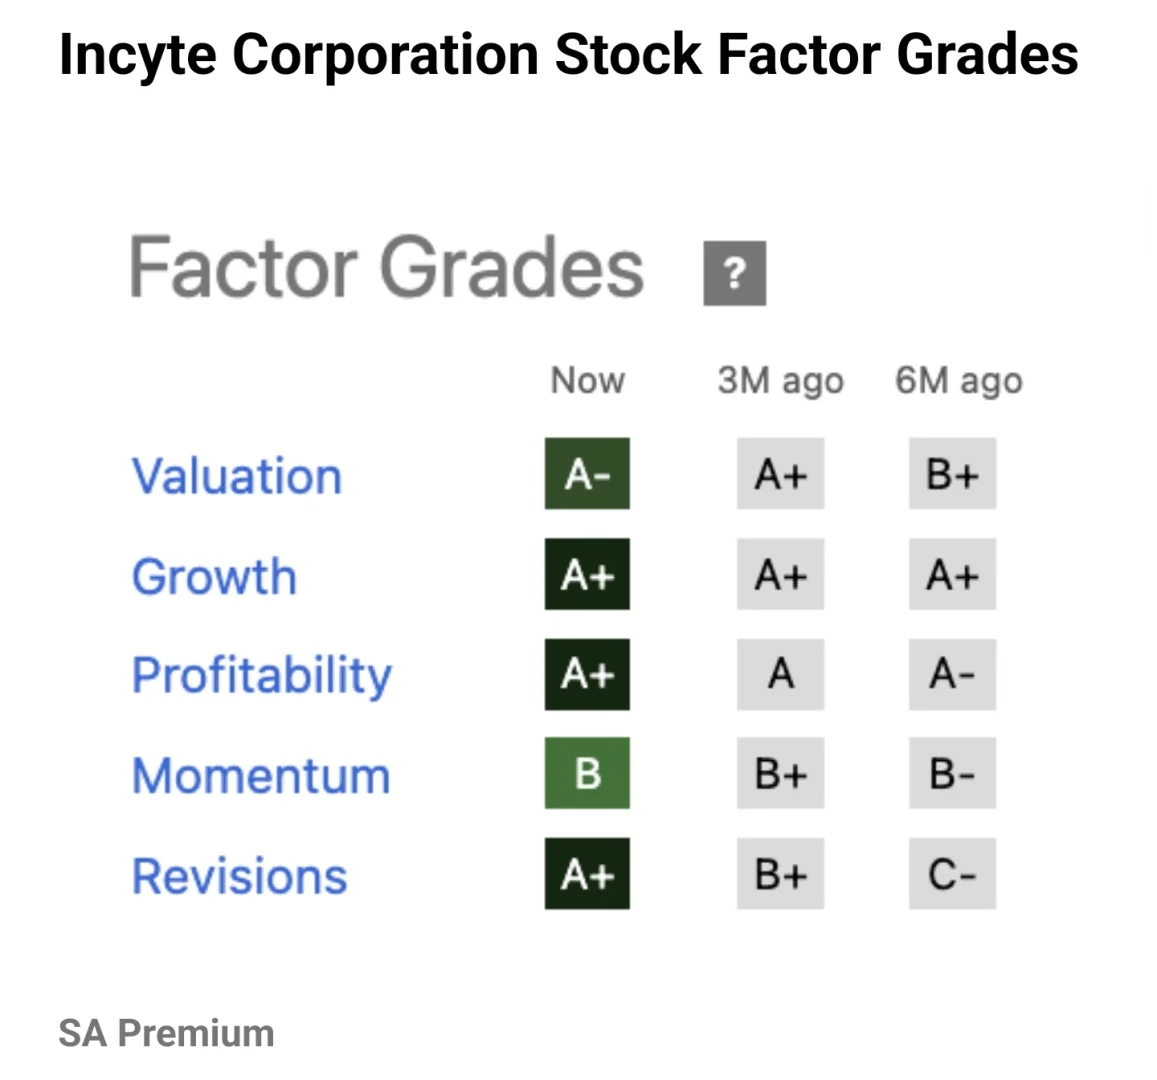
Task: Click the 6M ago column header
Action: click(958, 381)
